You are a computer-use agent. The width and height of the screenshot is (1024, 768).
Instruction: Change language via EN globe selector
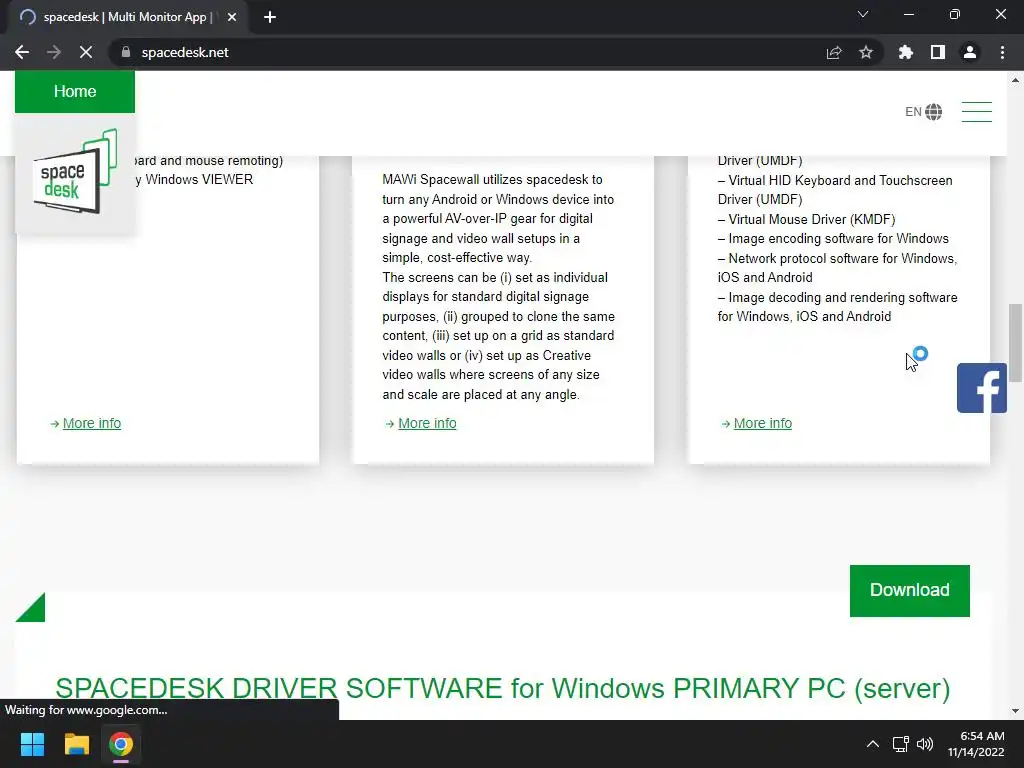point(923,112)
